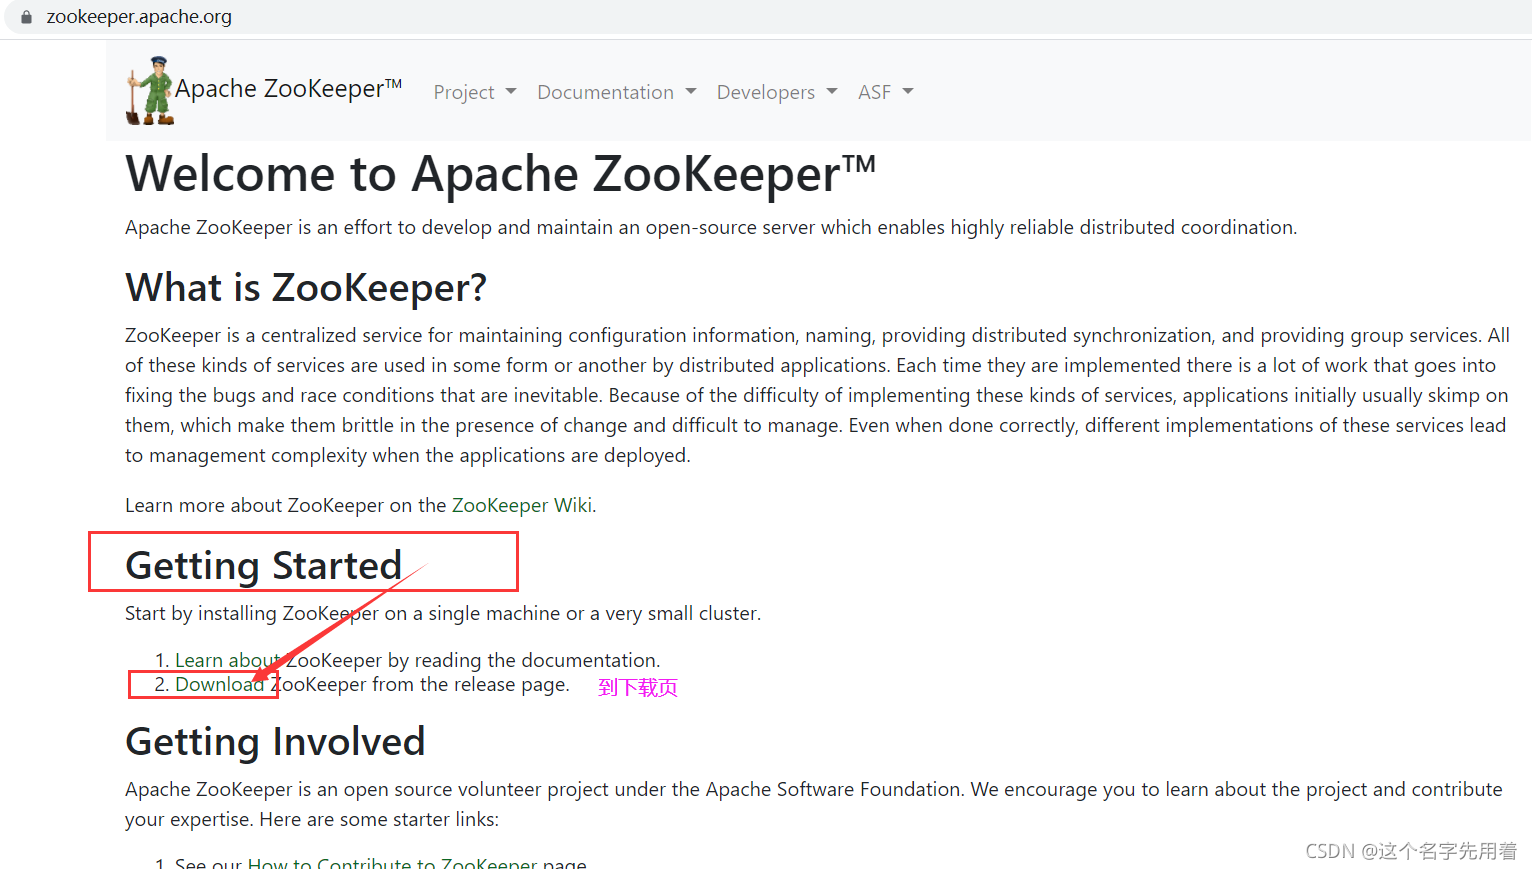Click the Getting Involved heading

[275, 742]
